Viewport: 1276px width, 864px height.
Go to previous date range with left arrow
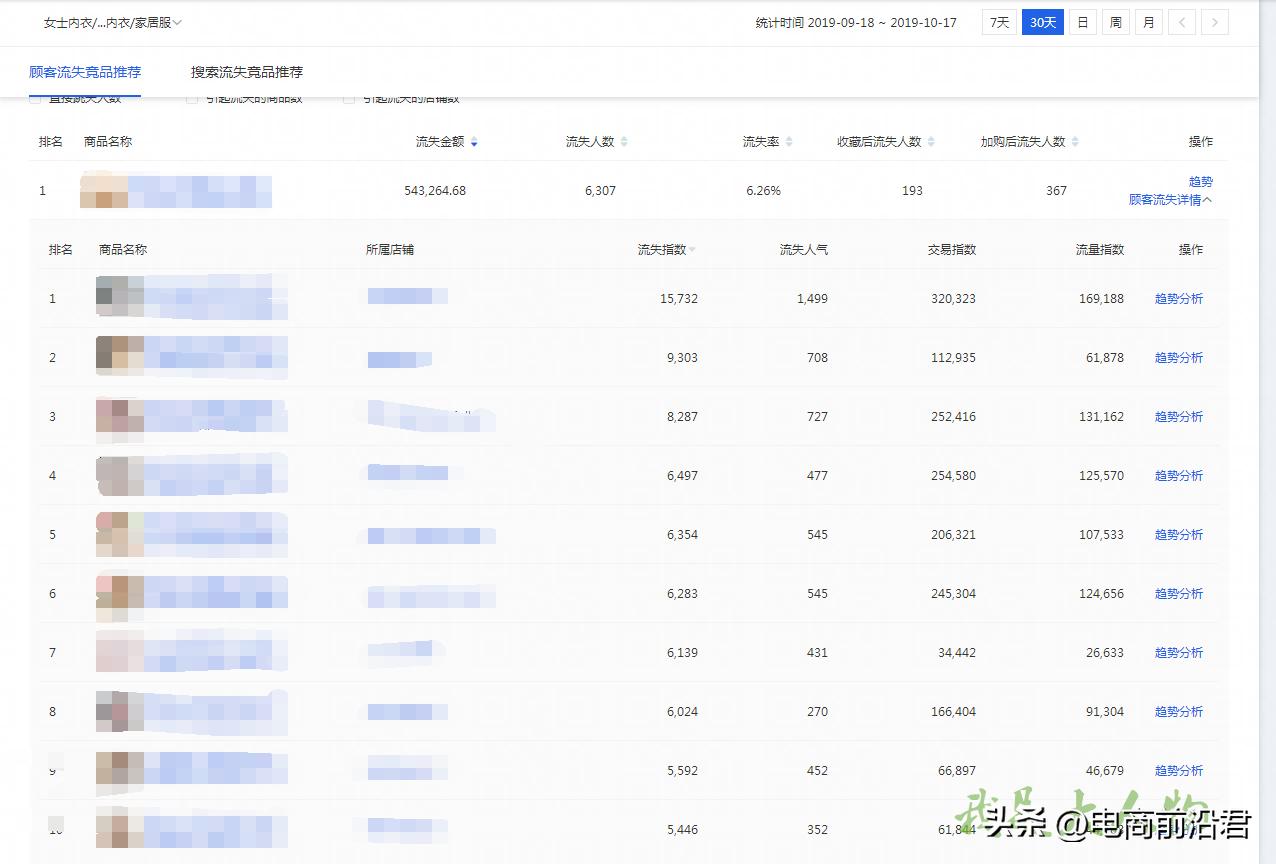click(x=1181, y=21)
